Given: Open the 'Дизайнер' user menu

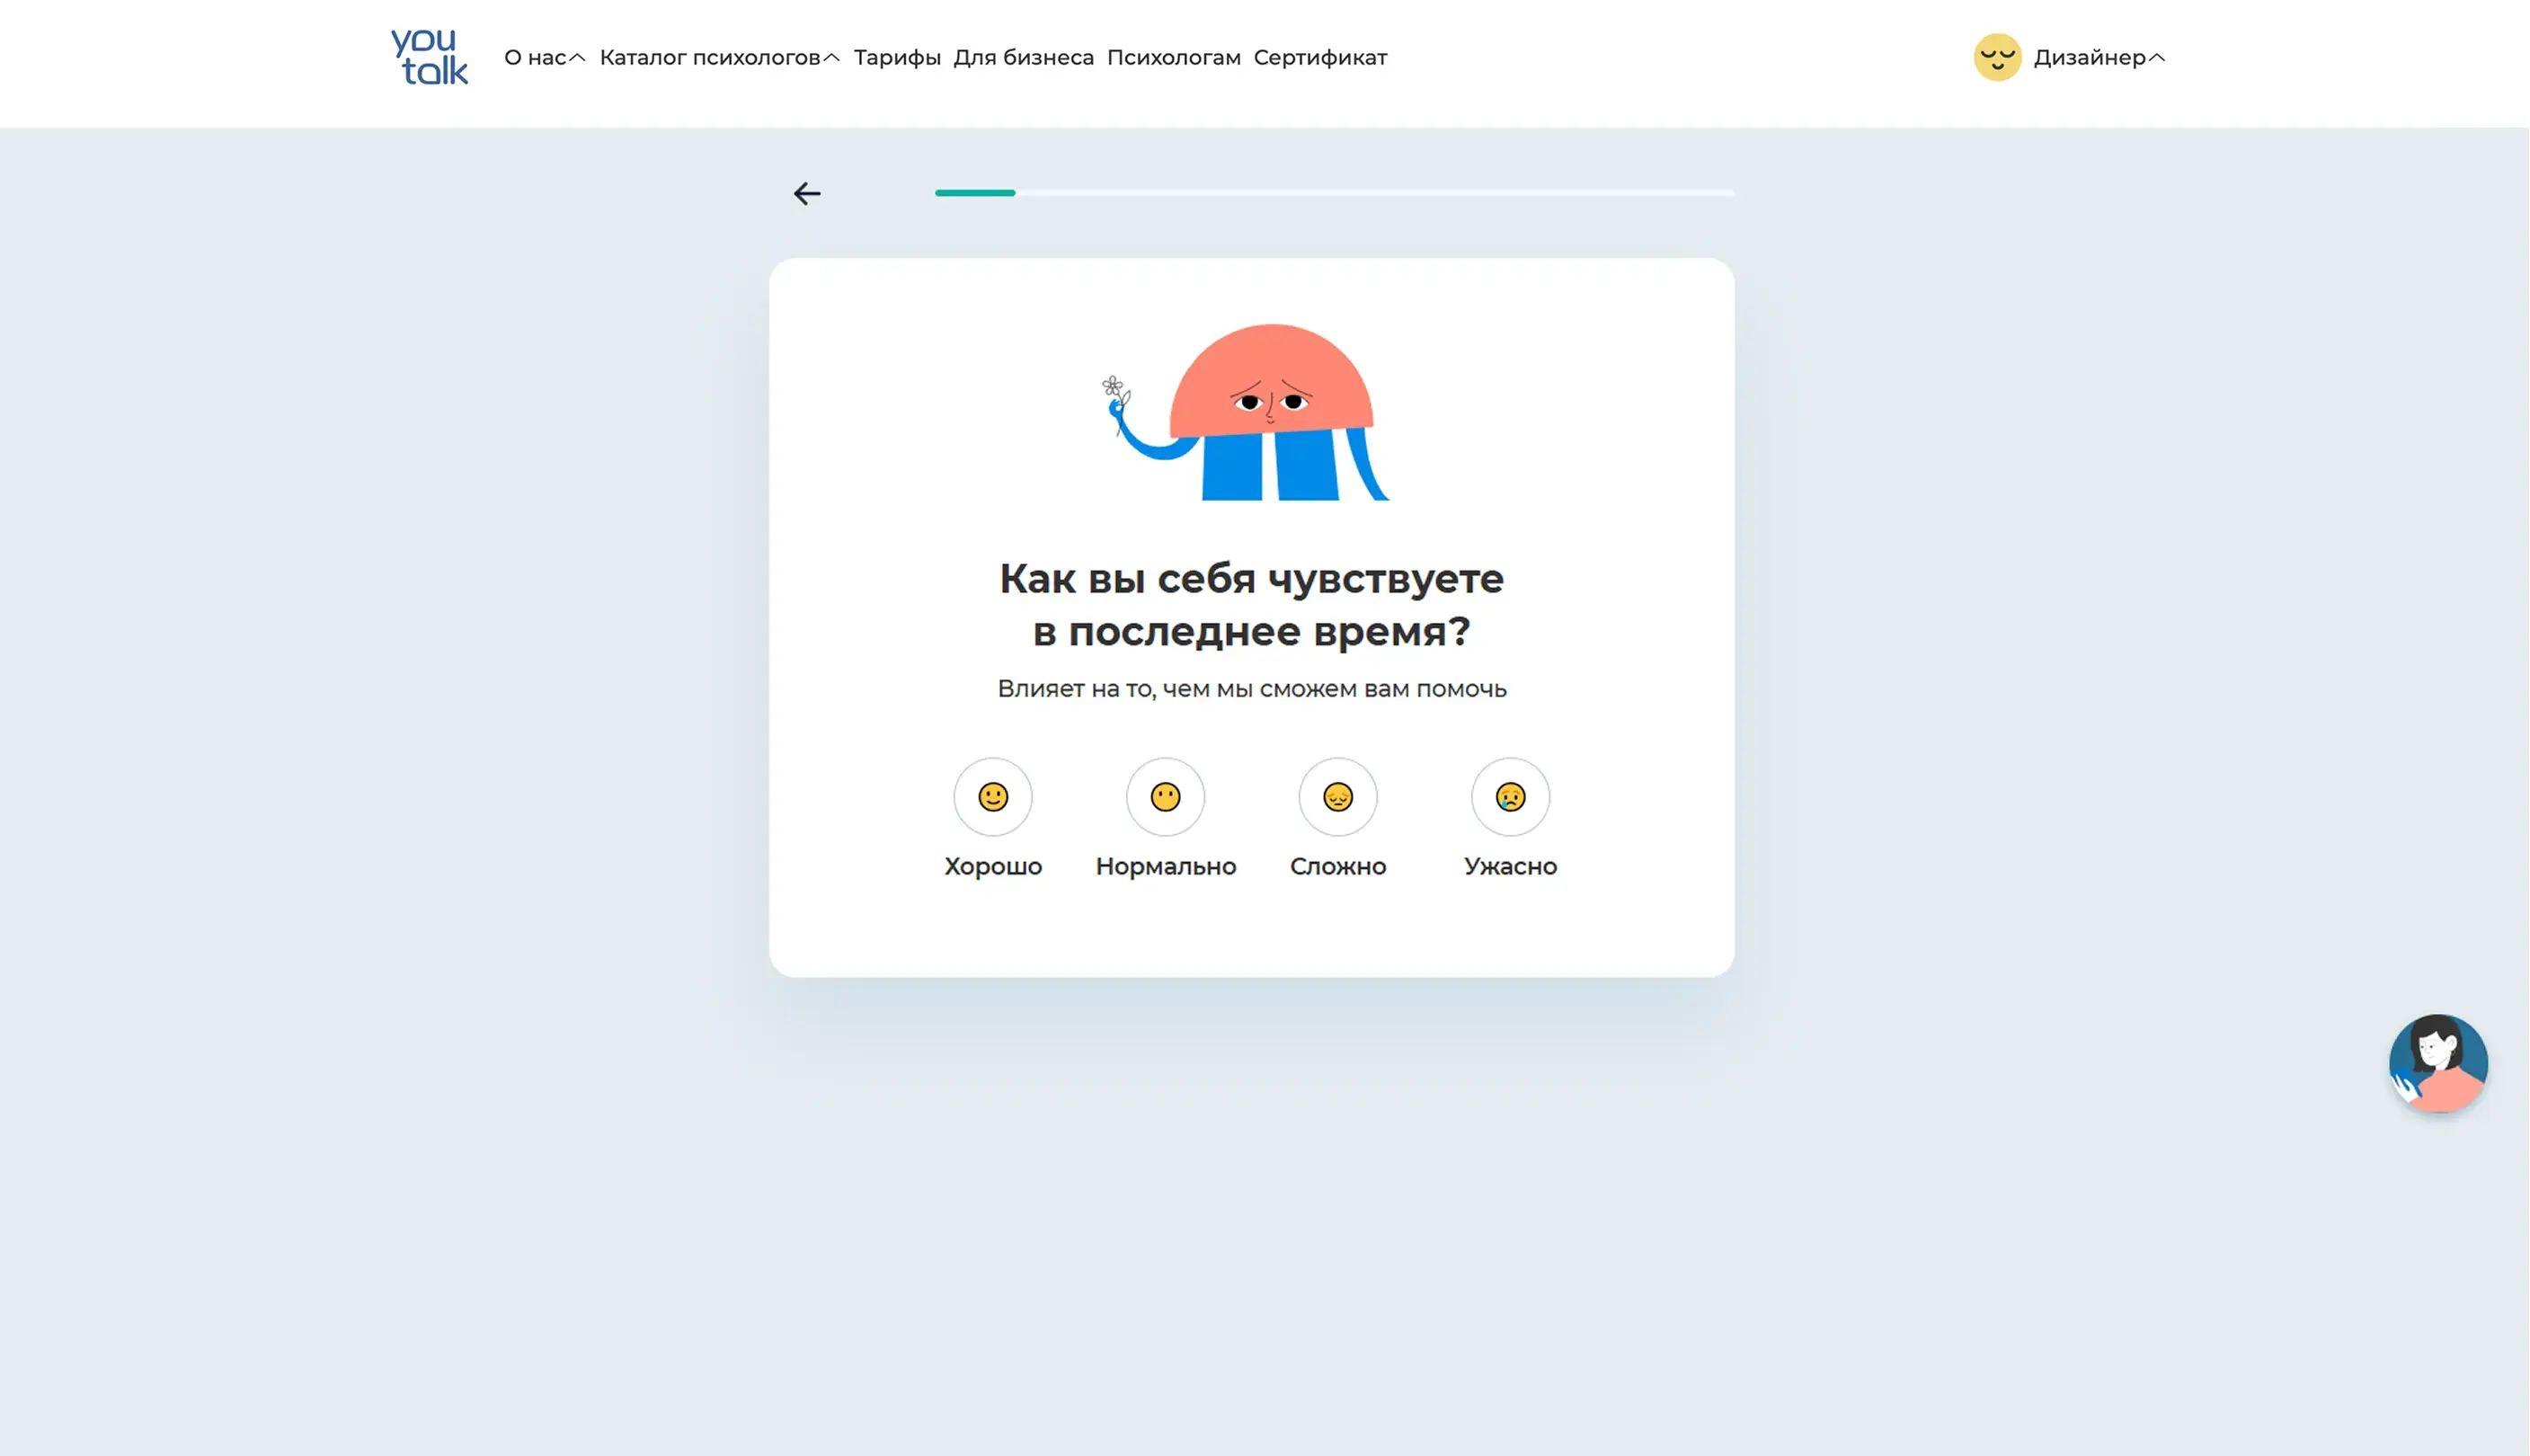Looking at the screenshot, I should pos(2098,58).
